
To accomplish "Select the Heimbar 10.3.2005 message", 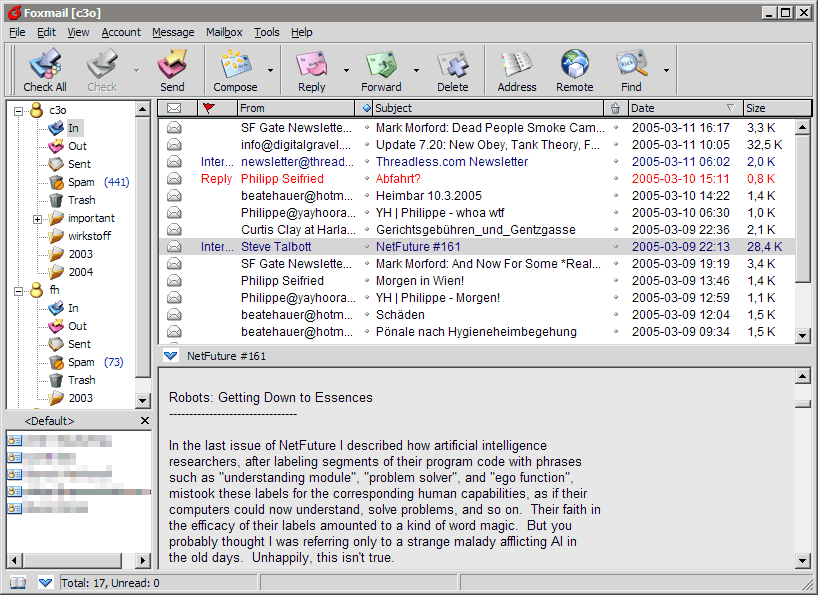I will [x=477, y=196].
